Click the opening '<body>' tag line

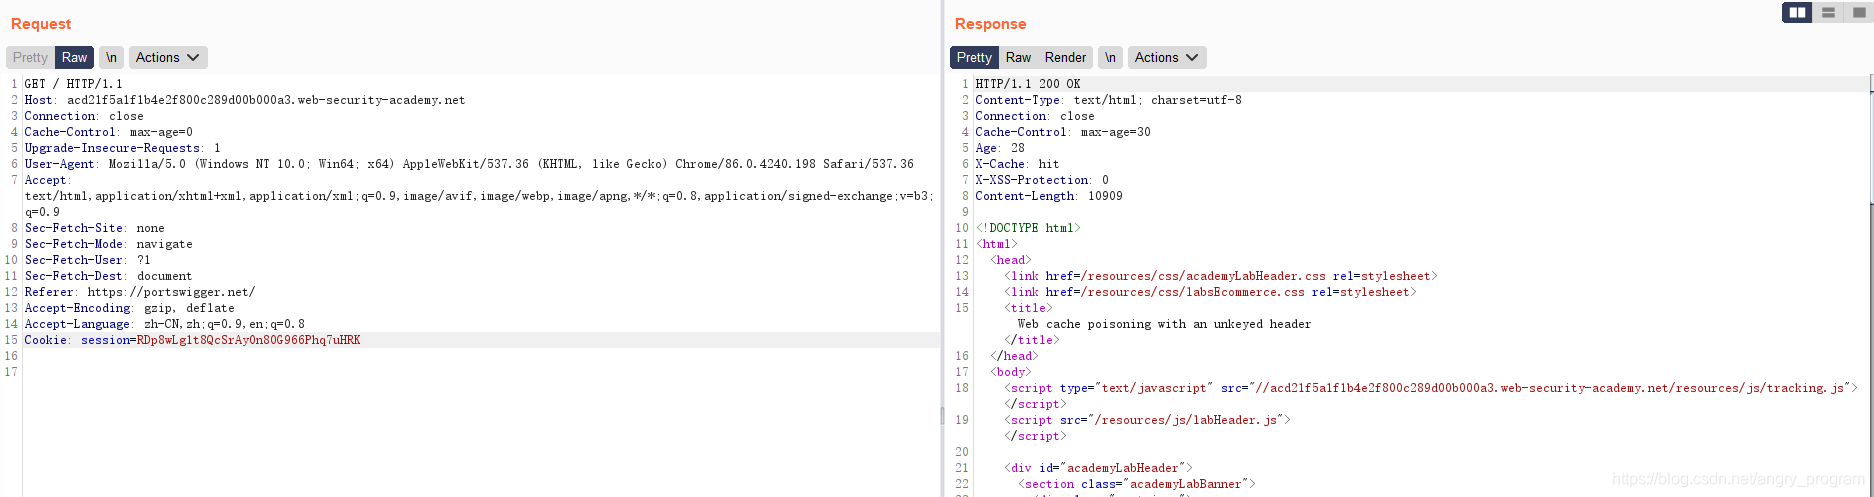[x=1011, y=372]
